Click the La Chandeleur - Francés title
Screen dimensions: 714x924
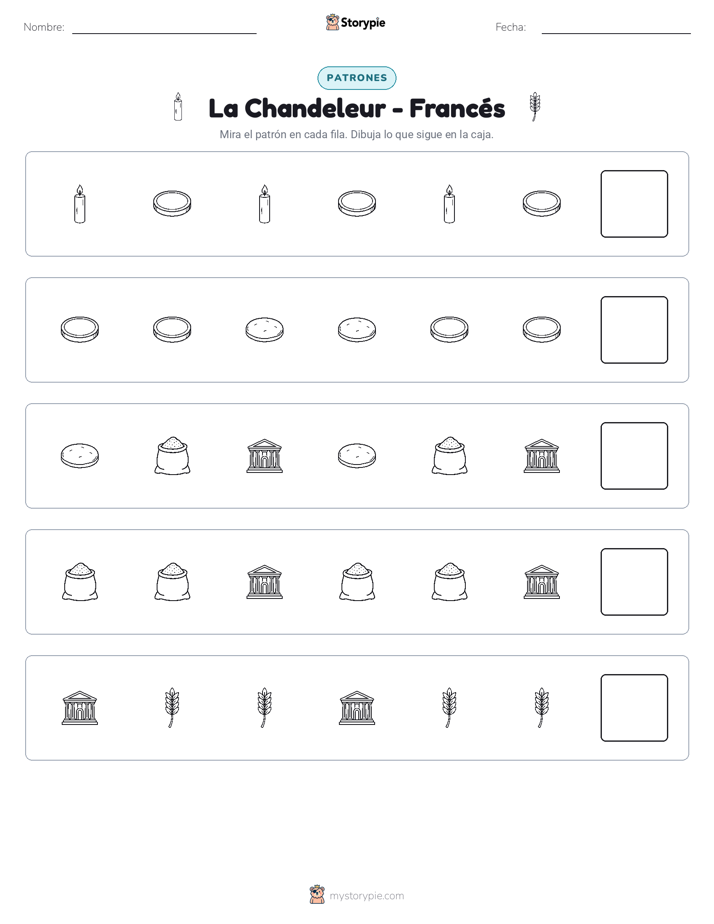356,108
